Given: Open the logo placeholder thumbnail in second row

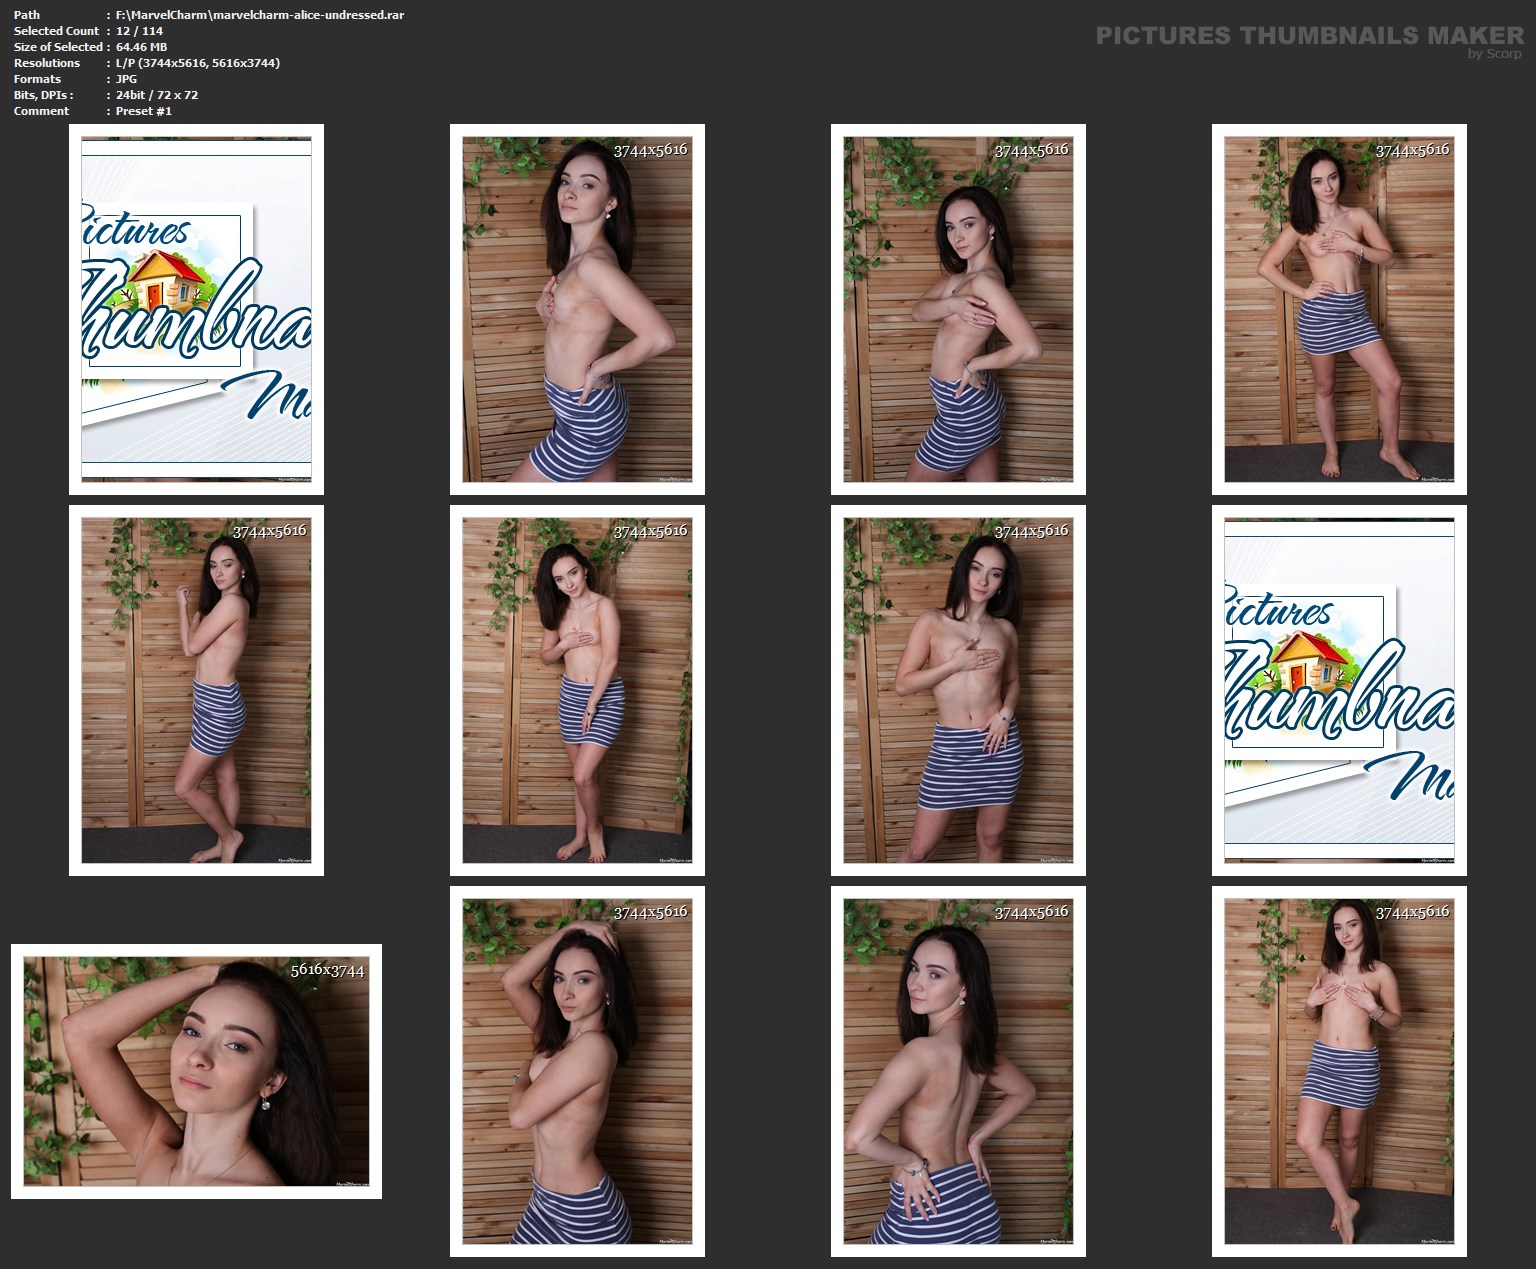Looking at the screenshot, I should coord(1339,690).
